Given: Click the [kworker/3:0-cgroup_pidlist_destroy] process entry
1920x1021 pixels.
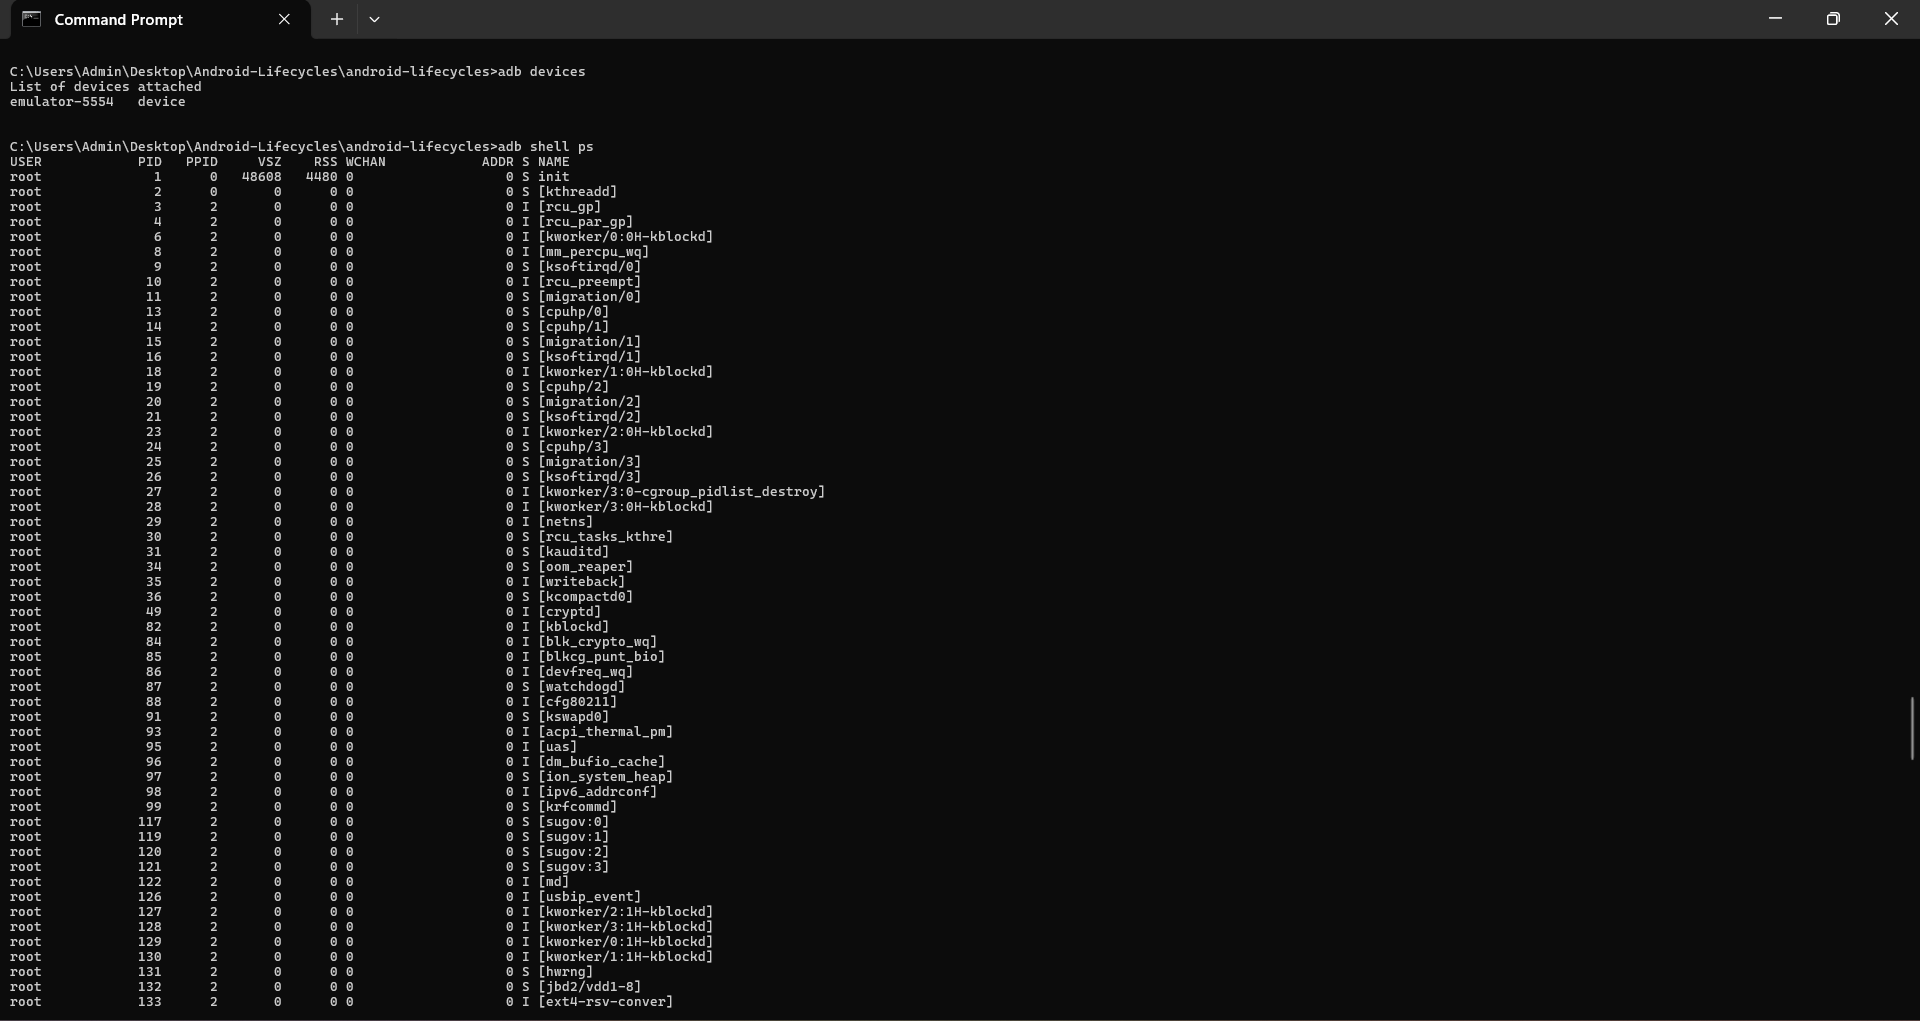Looking at the screenshot, I should (681, 492).
